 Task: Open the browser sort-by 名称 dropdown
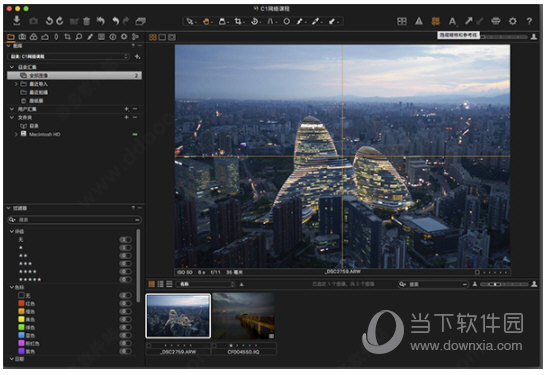coord(205,284)
